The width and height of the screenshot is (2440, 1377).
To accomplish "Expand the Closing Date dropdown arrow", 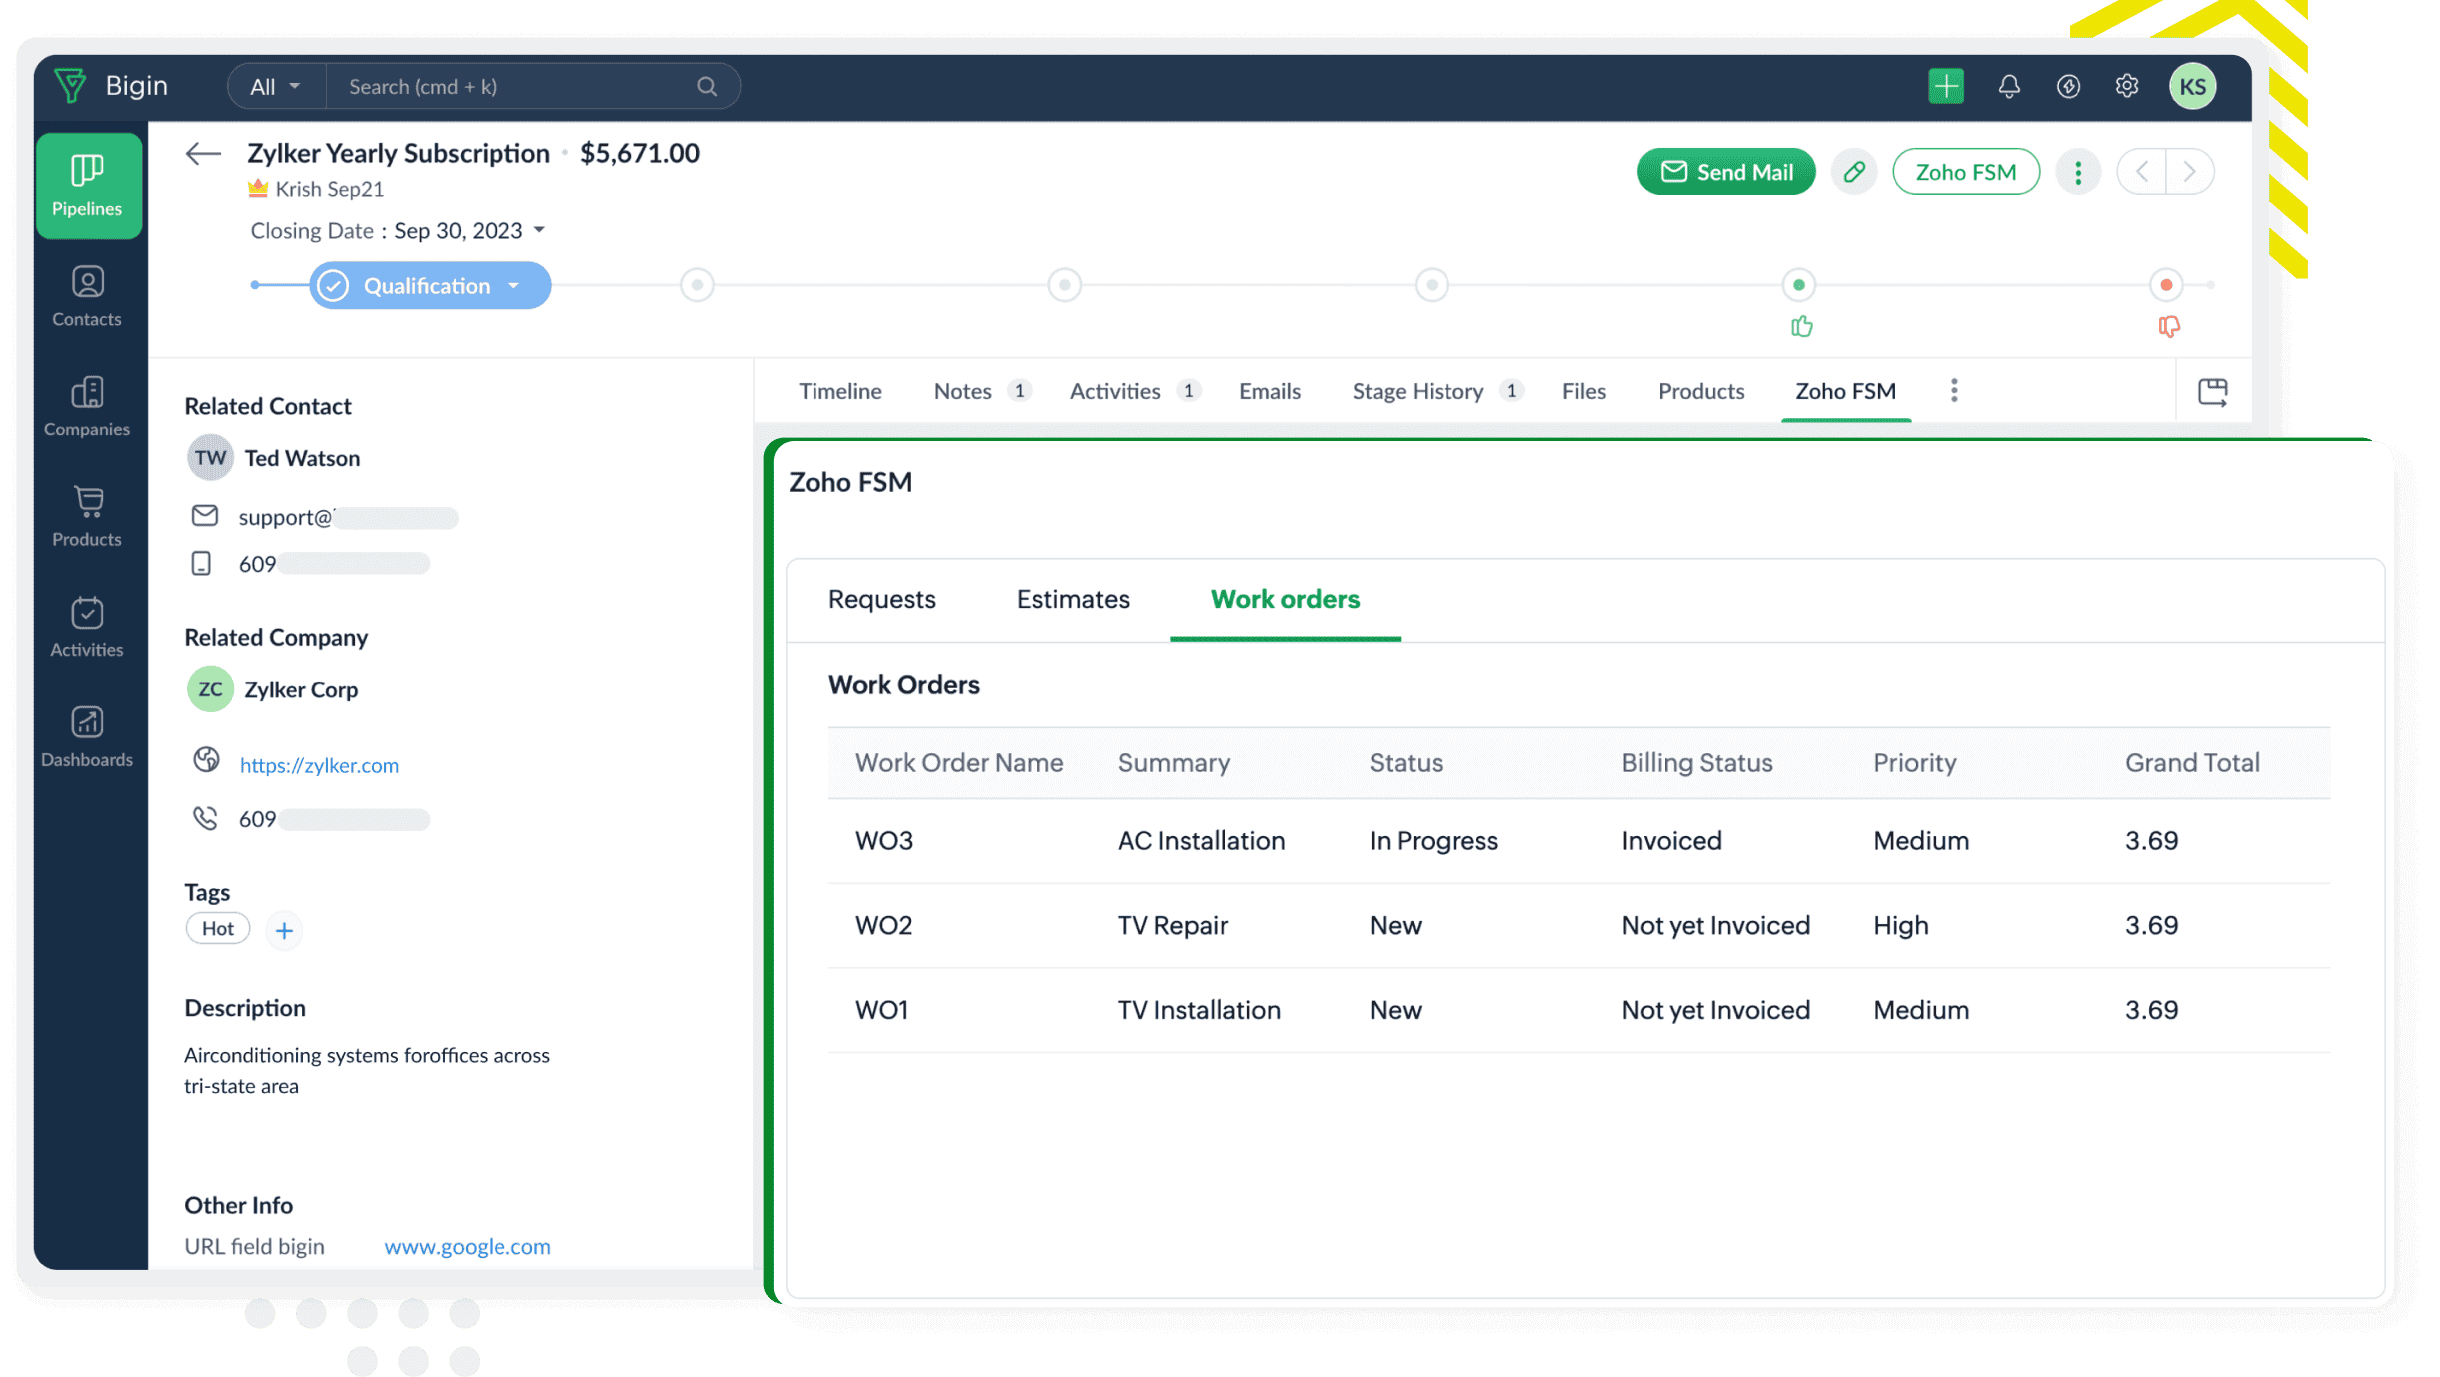I will [x=539, y=230].
